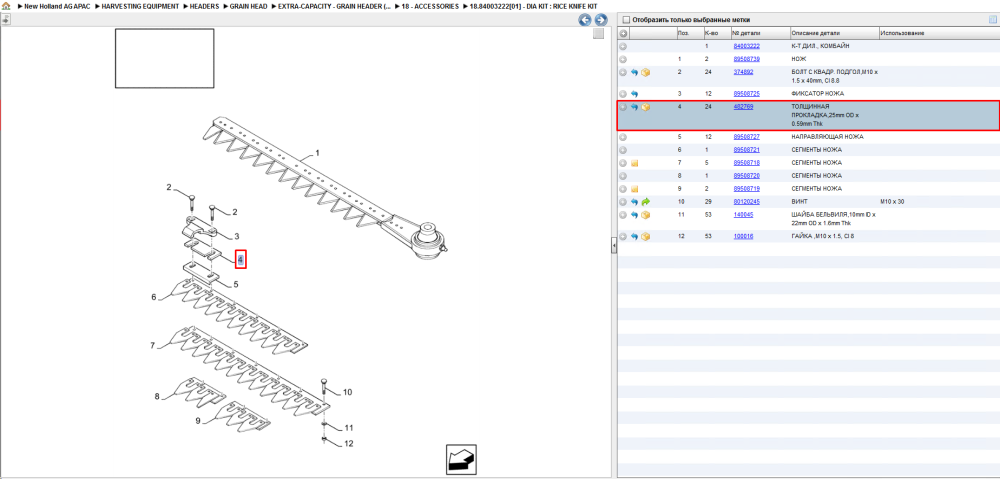Open part number link 89508725
This screenshot has width=1000, height=479.
(746, 94)
